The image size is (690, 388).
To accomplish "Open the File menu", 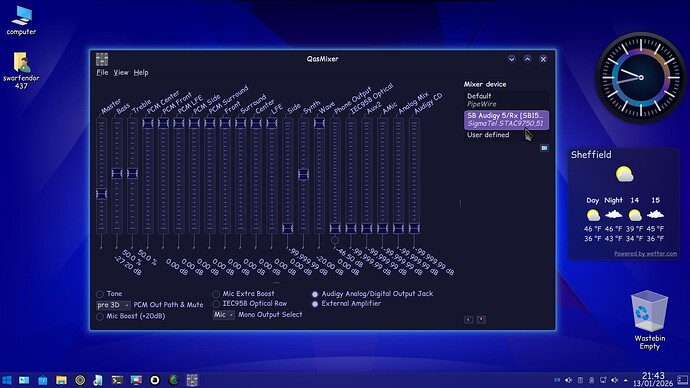I will pos(102,73).
